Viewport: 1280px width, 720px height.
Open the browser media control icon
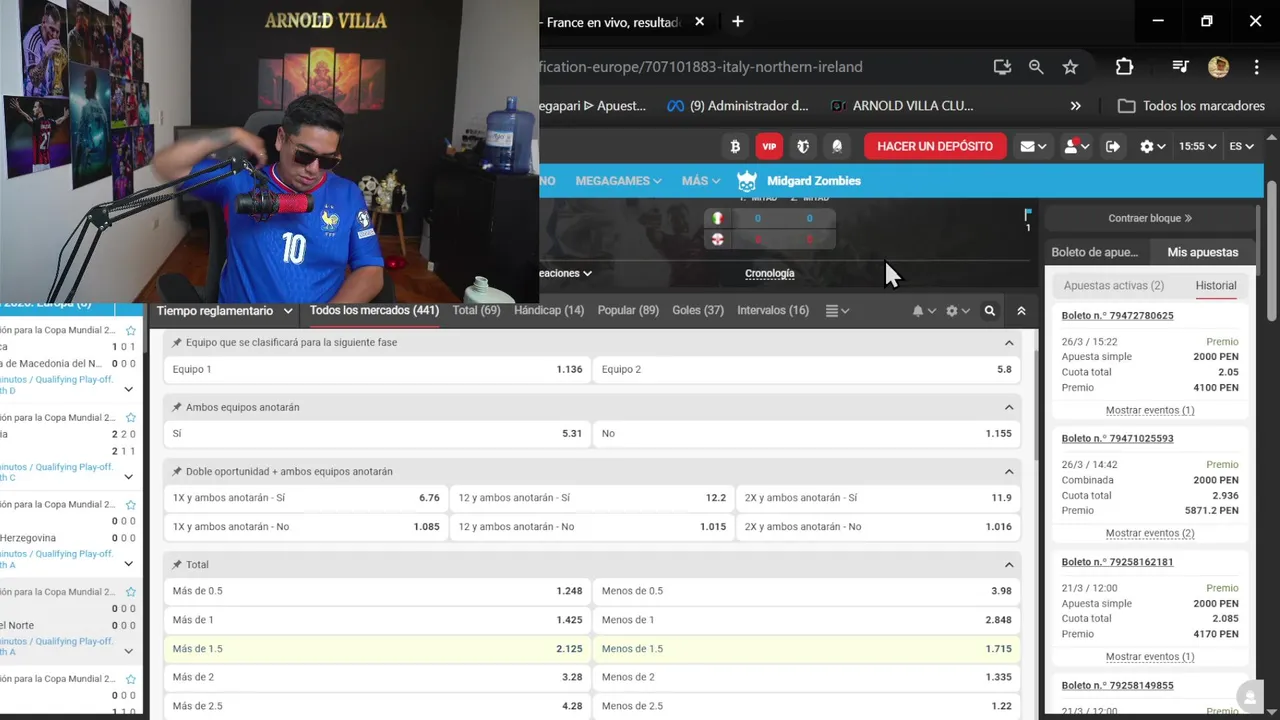1181,67
